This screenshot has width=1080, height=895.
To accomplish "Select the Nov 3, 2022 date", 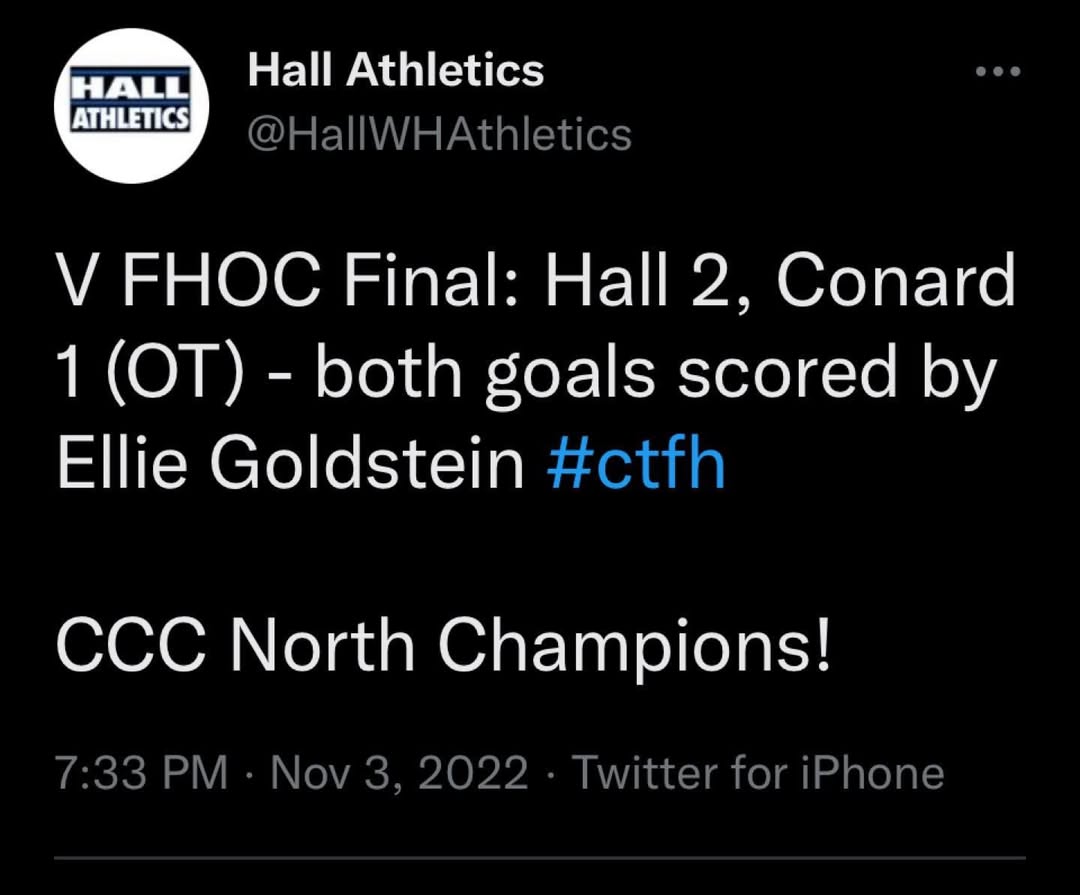I will [x=400, y=773].
